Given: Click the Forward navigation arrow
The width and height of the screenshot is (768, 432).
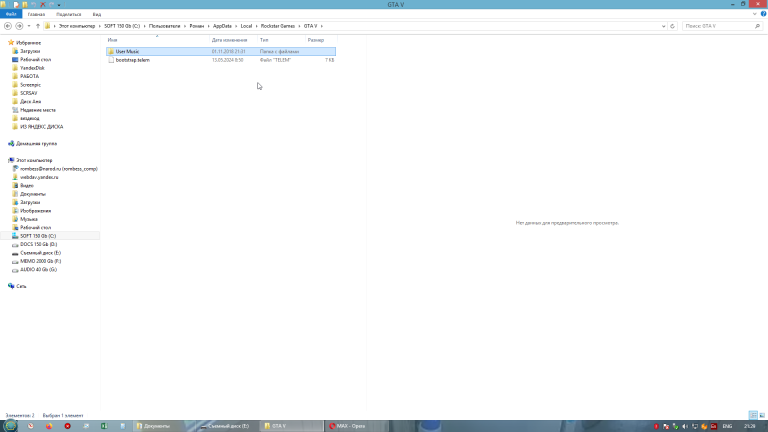Looking at the screenshot, I should coord(19,26).
